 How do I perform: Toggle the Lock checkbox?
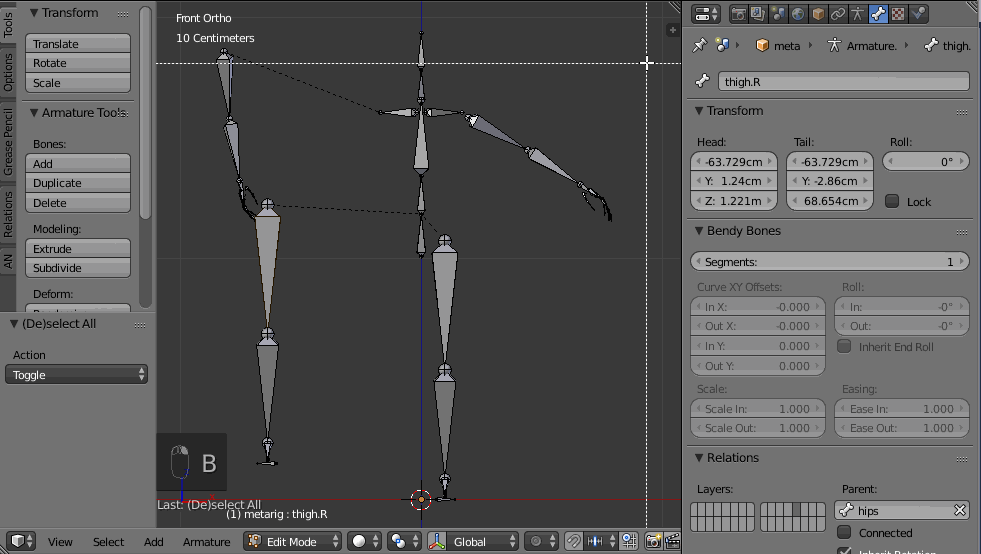tap(893, 201)
